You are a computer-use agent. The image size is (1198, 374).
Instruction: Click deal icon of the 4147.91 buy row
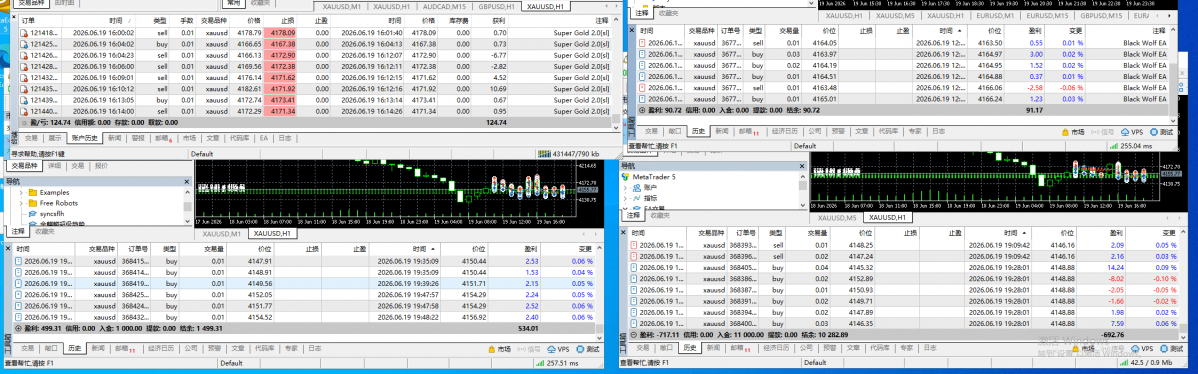pyautogui.click(x=18, y=260)
